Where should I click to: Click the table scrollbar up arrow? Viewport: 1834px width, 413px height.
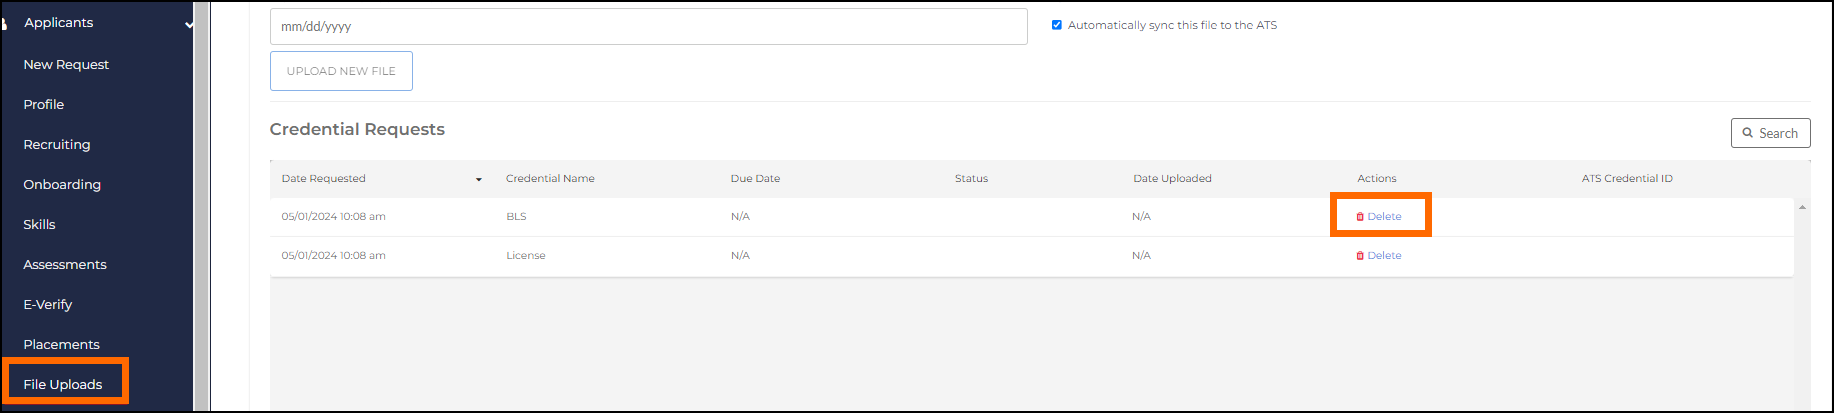pyautogui.click(x=1802, y=207)
